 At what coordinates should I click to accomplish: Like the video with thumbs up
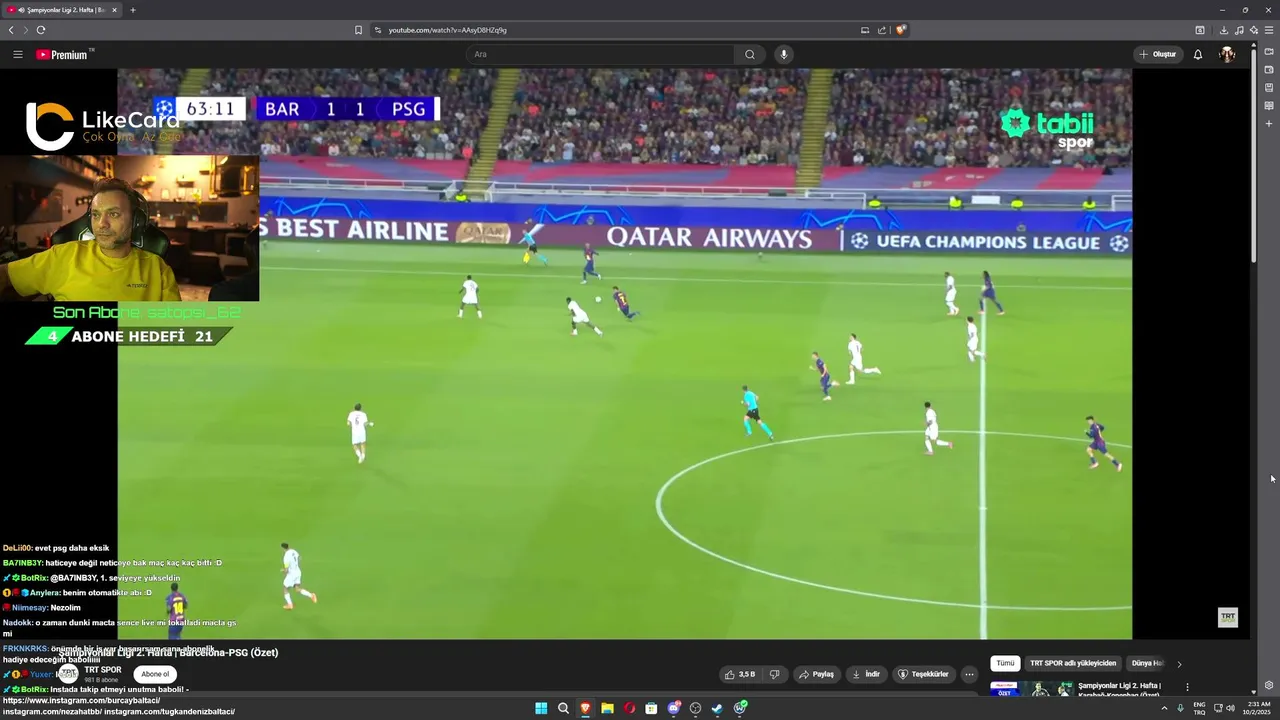click(x=740, y=674)
